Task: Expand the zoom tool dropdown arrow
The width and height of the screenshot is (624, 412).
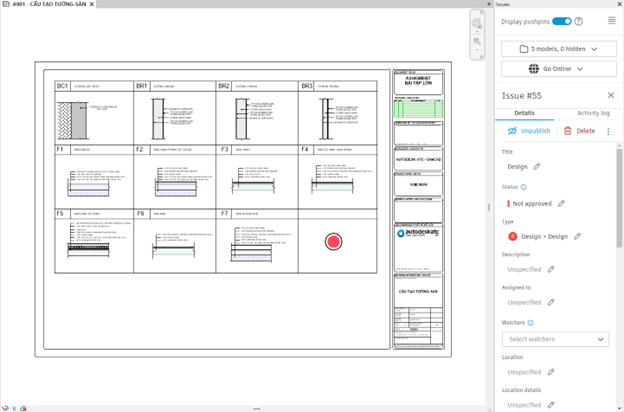Action: point(477,50)
